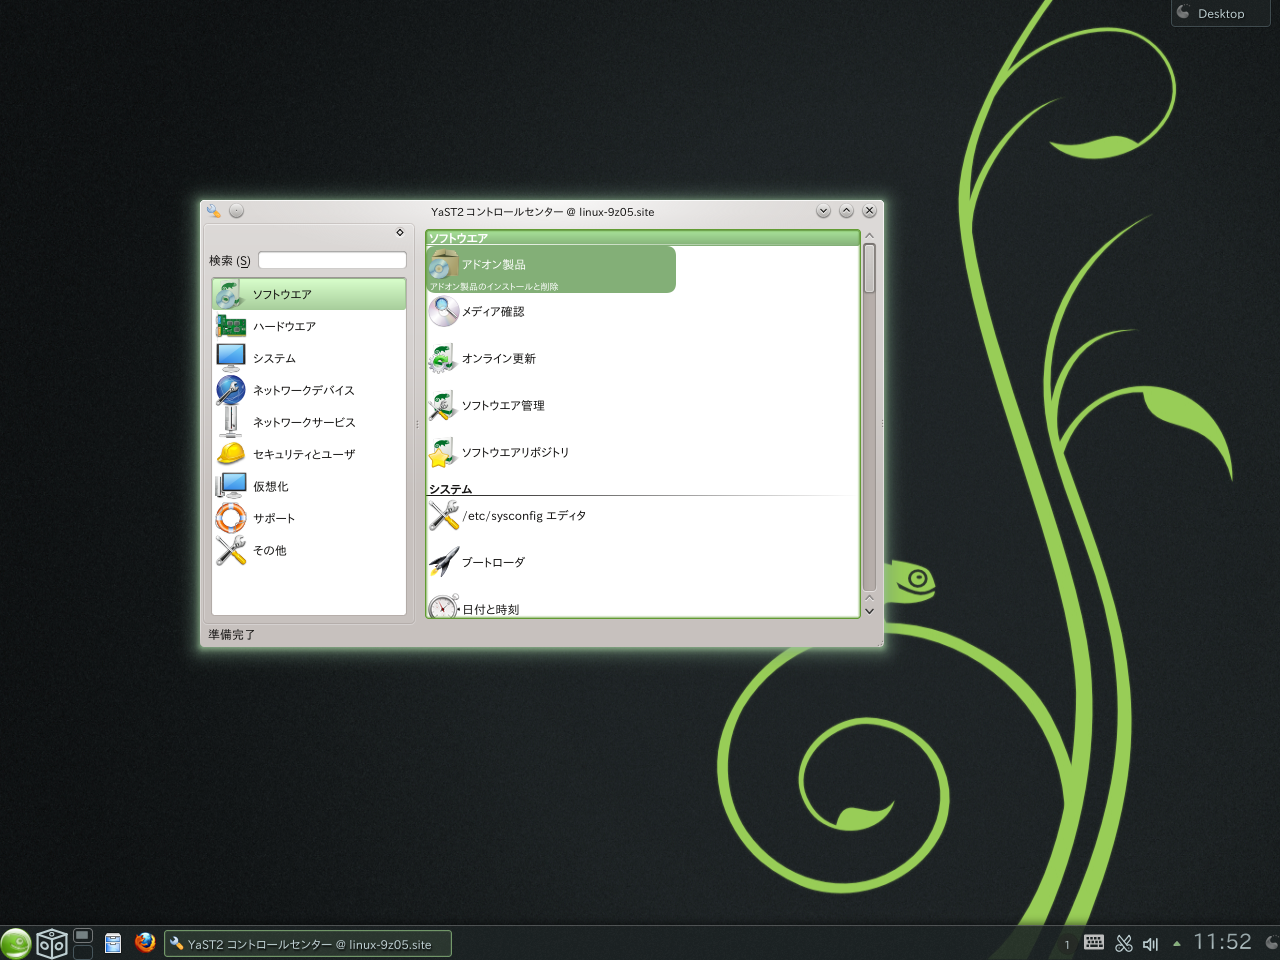Screen dimensions: 1280x960
Task: Select the ソフトウエア category in the sidebar
Action: (x=309, y=294)
